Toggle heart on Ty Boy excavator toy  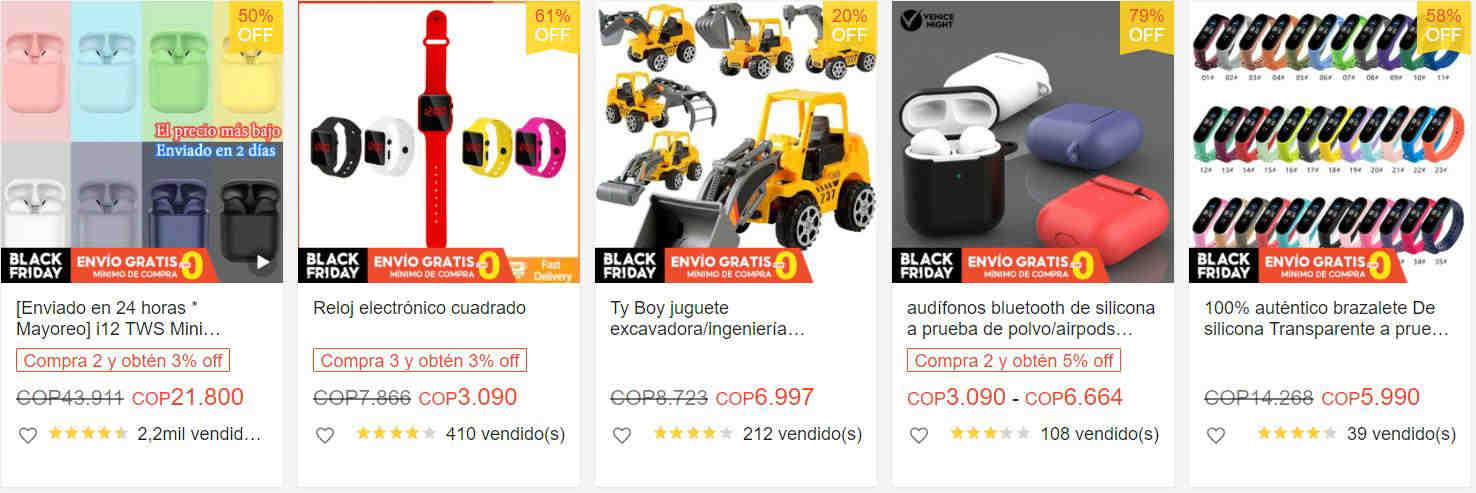pyautogui.click(x=622, y=435)
